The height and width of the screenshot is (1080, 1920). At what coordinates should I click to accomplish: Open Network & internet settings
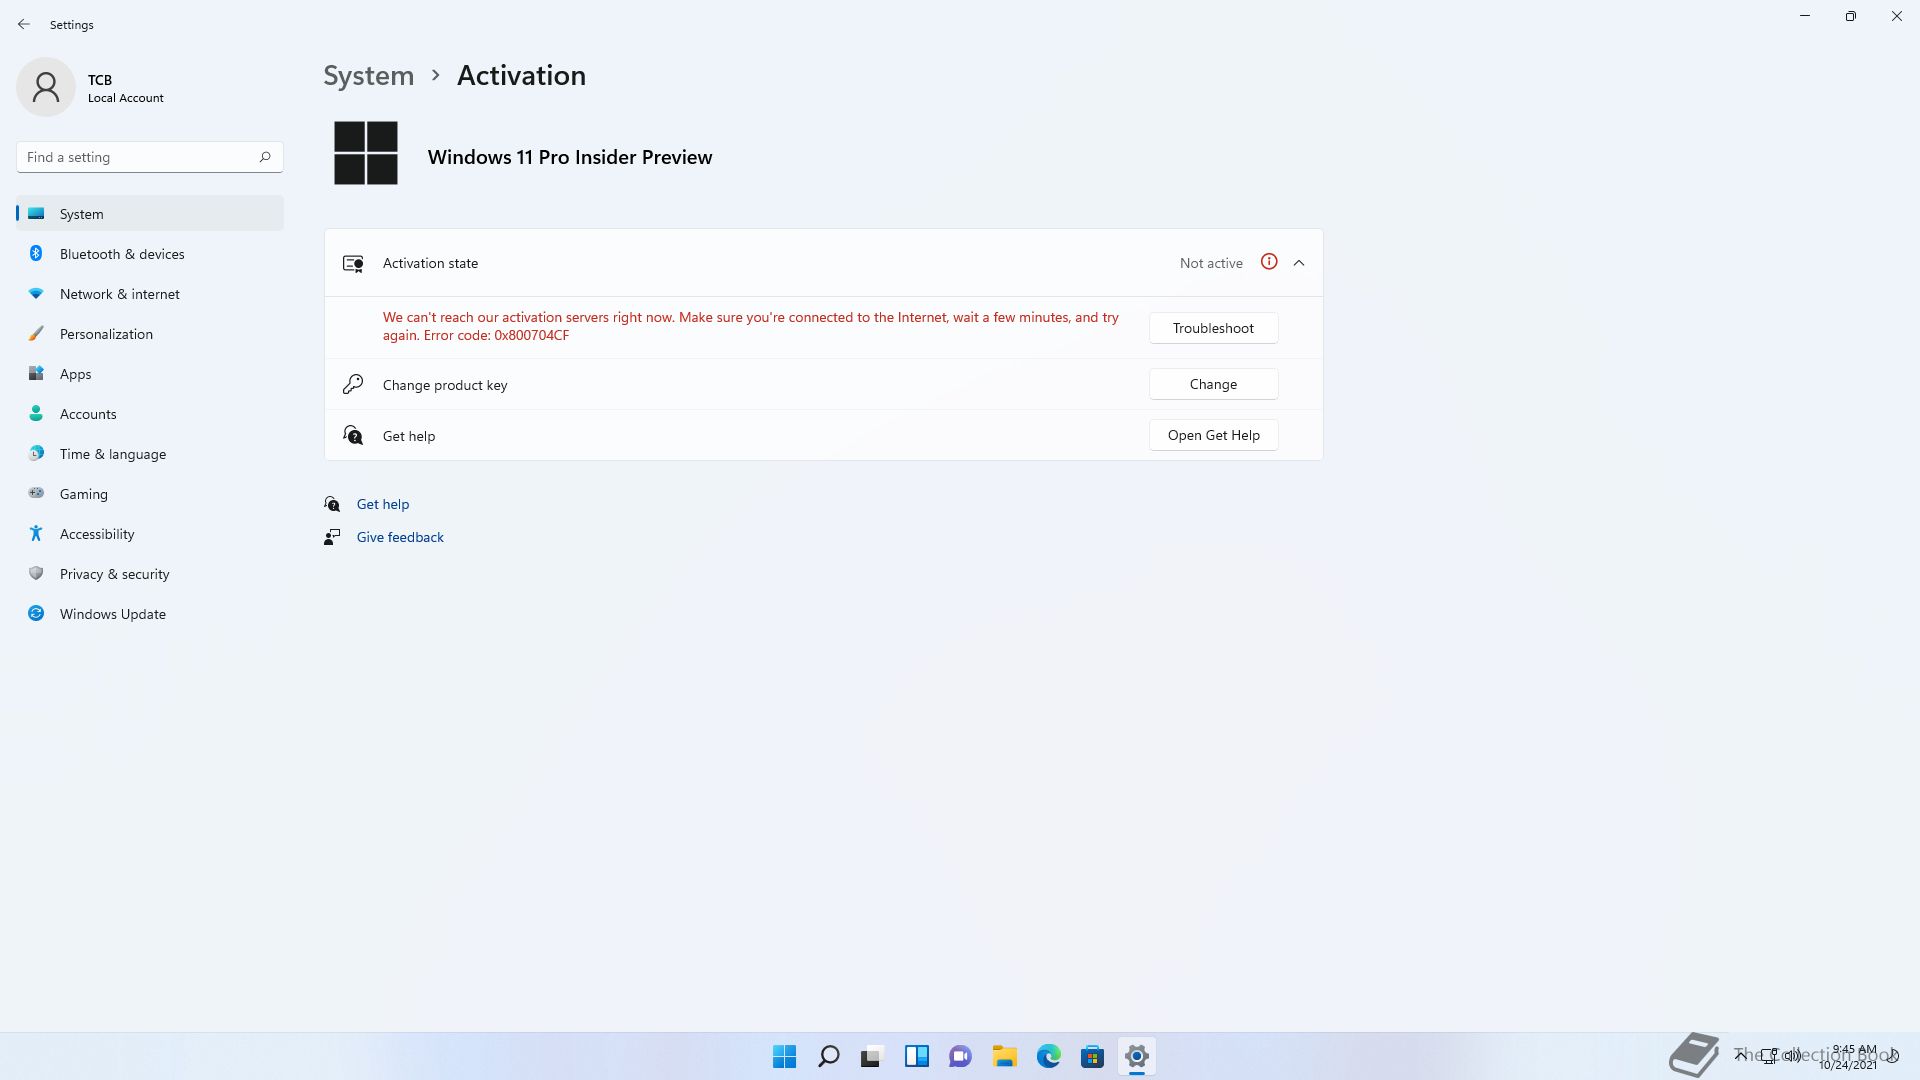150,294
